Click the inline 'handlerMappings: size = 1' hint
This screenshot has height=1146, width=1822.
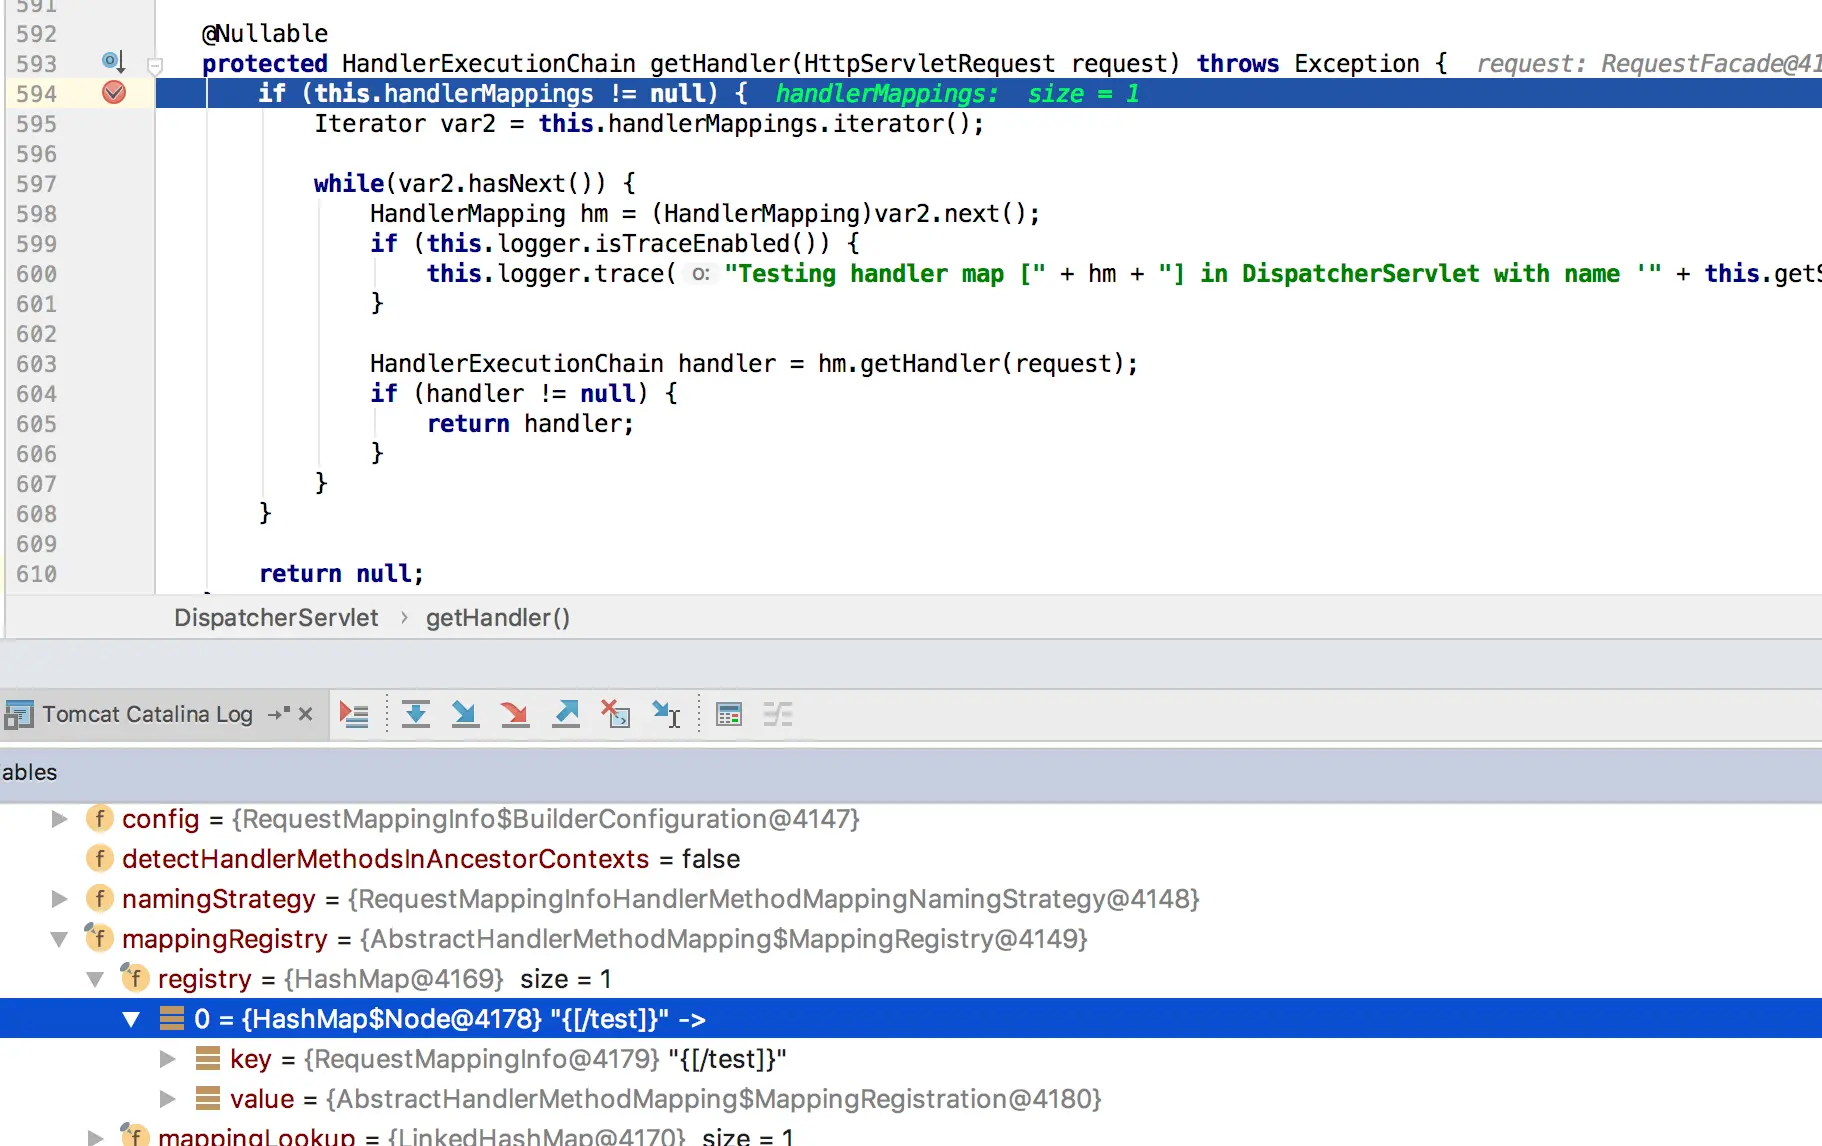[x=957, y=94]
